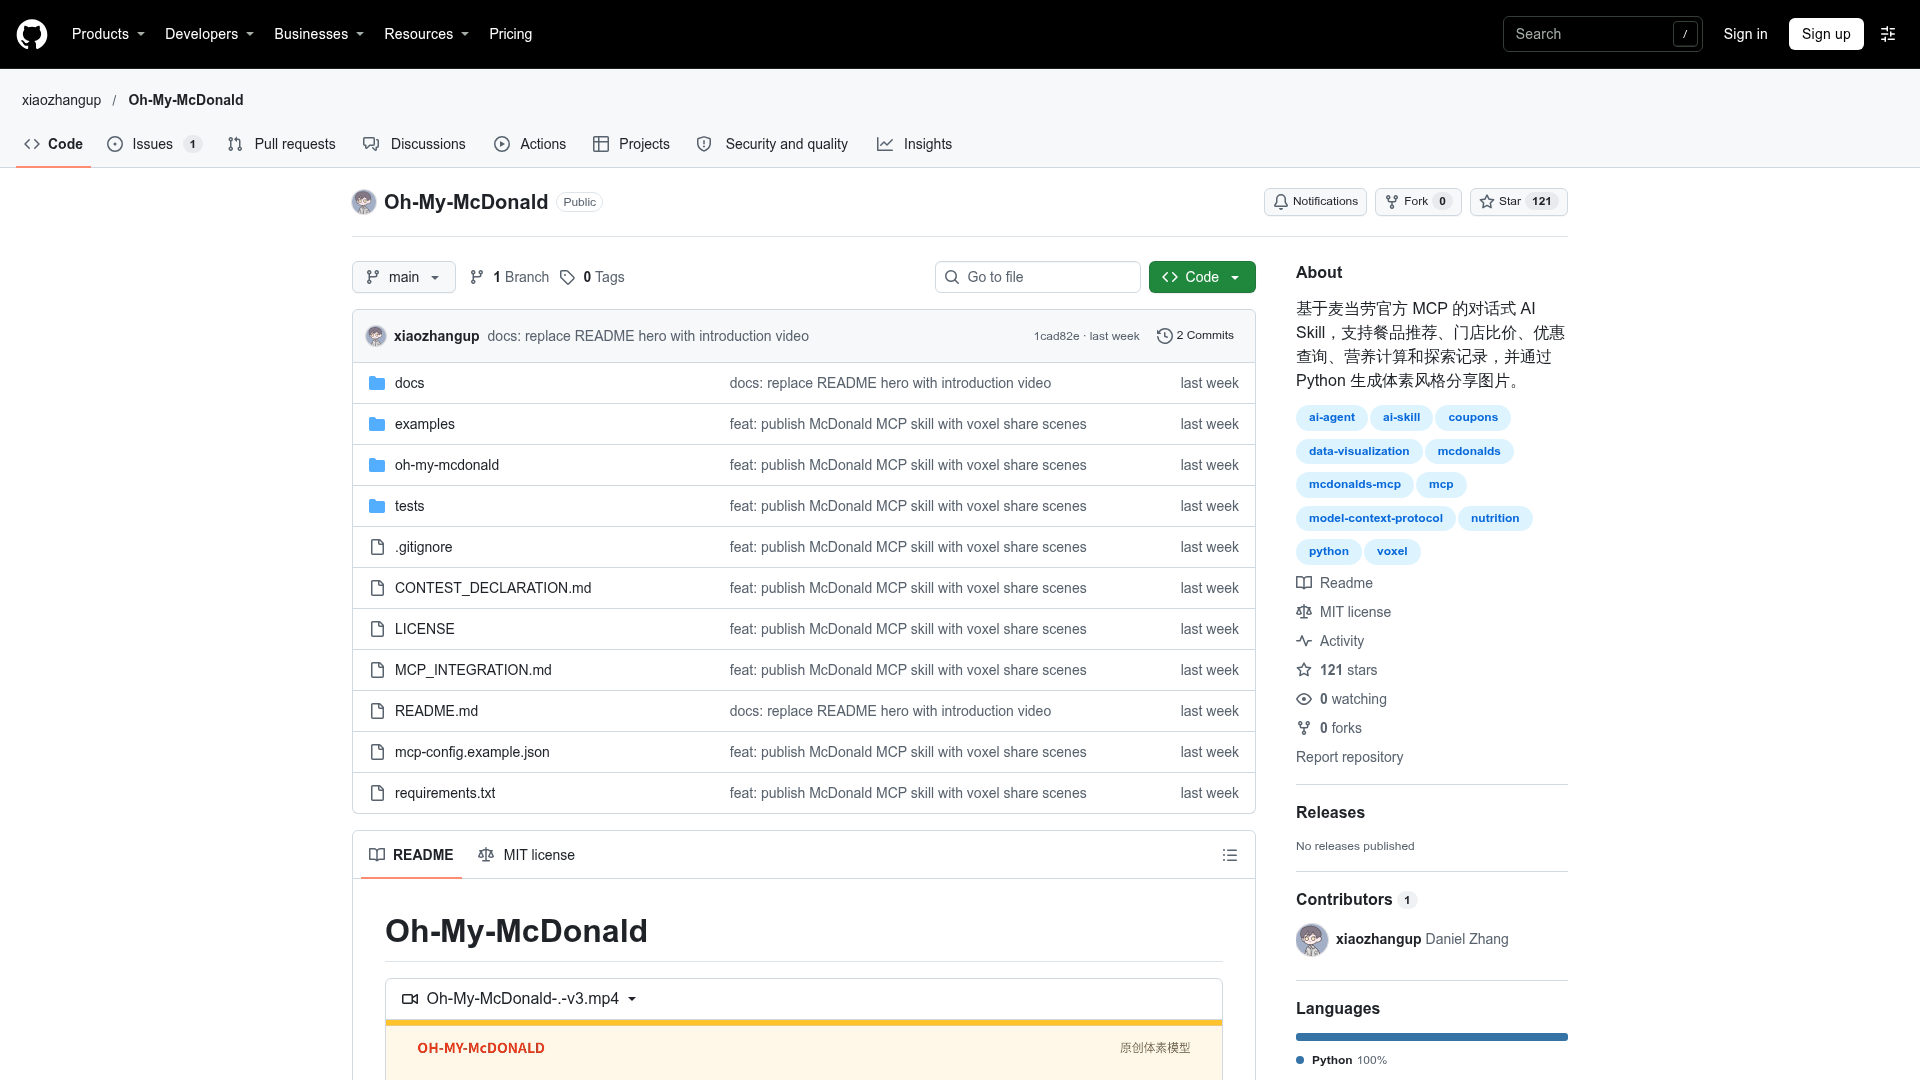The image size is (1920, 1080).
Task: Click the Python language bar
Action: [1432, 1037]
